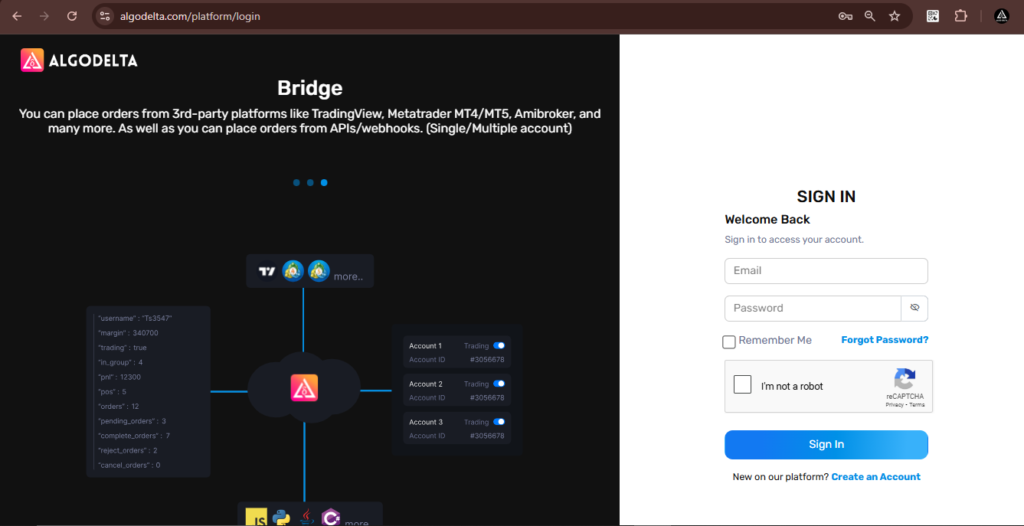Click the "cancel_orders" : 0 line

pyautogui.click(x=129, y=465)
